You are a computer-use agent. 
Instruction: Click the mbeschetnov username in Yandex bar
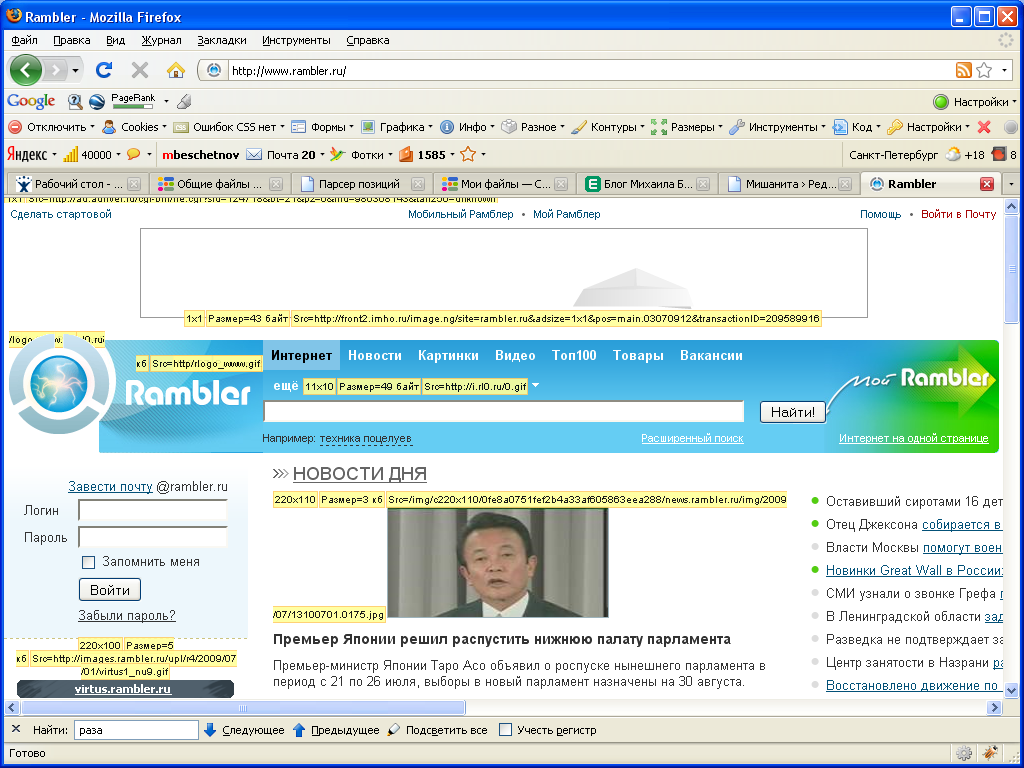point(200,155)
